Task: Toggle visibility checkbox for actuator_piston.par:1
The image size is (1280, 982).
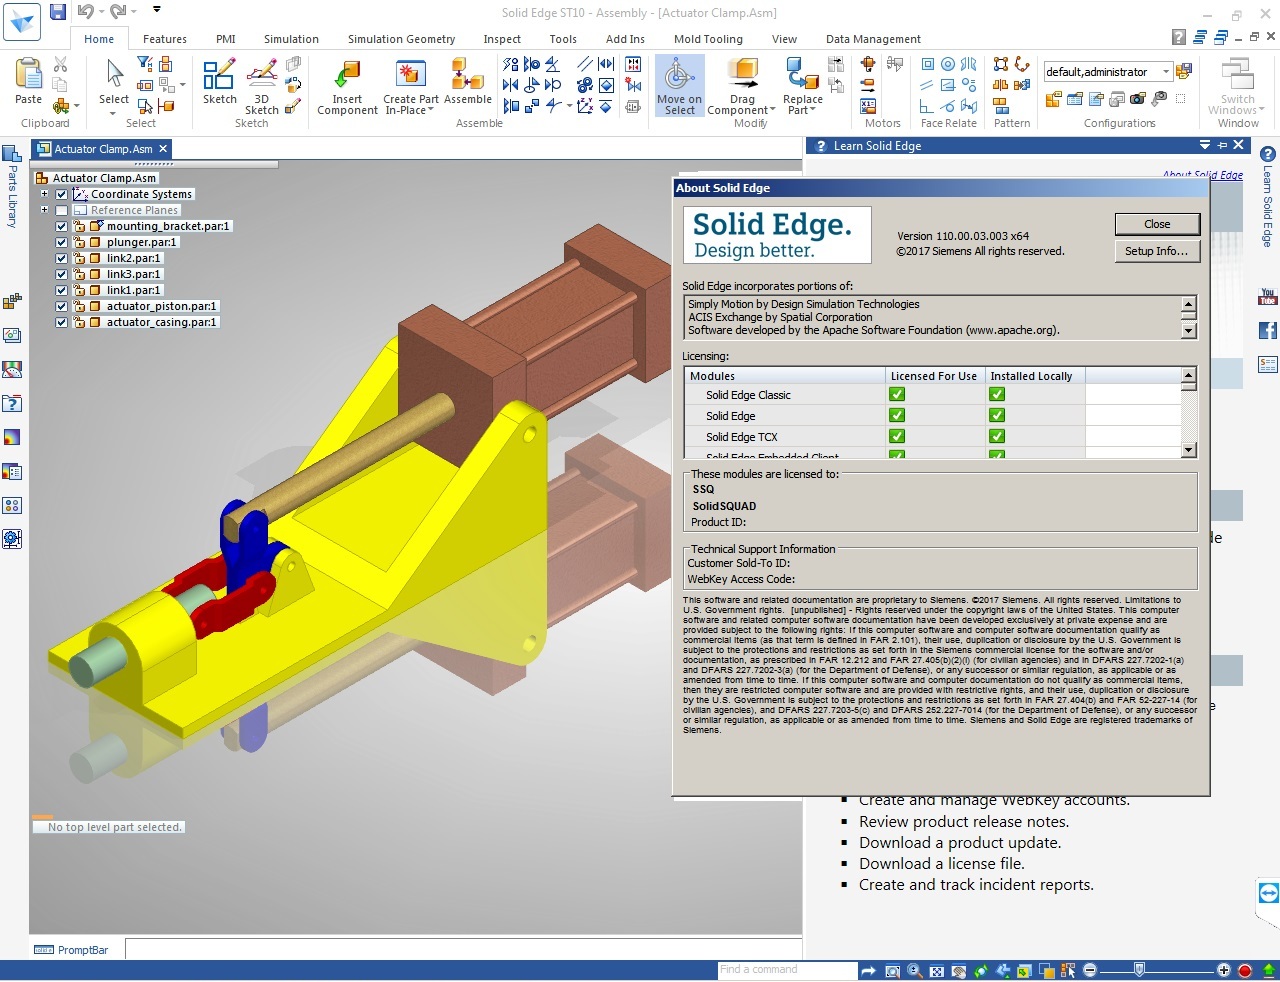Action: [62, 306]
